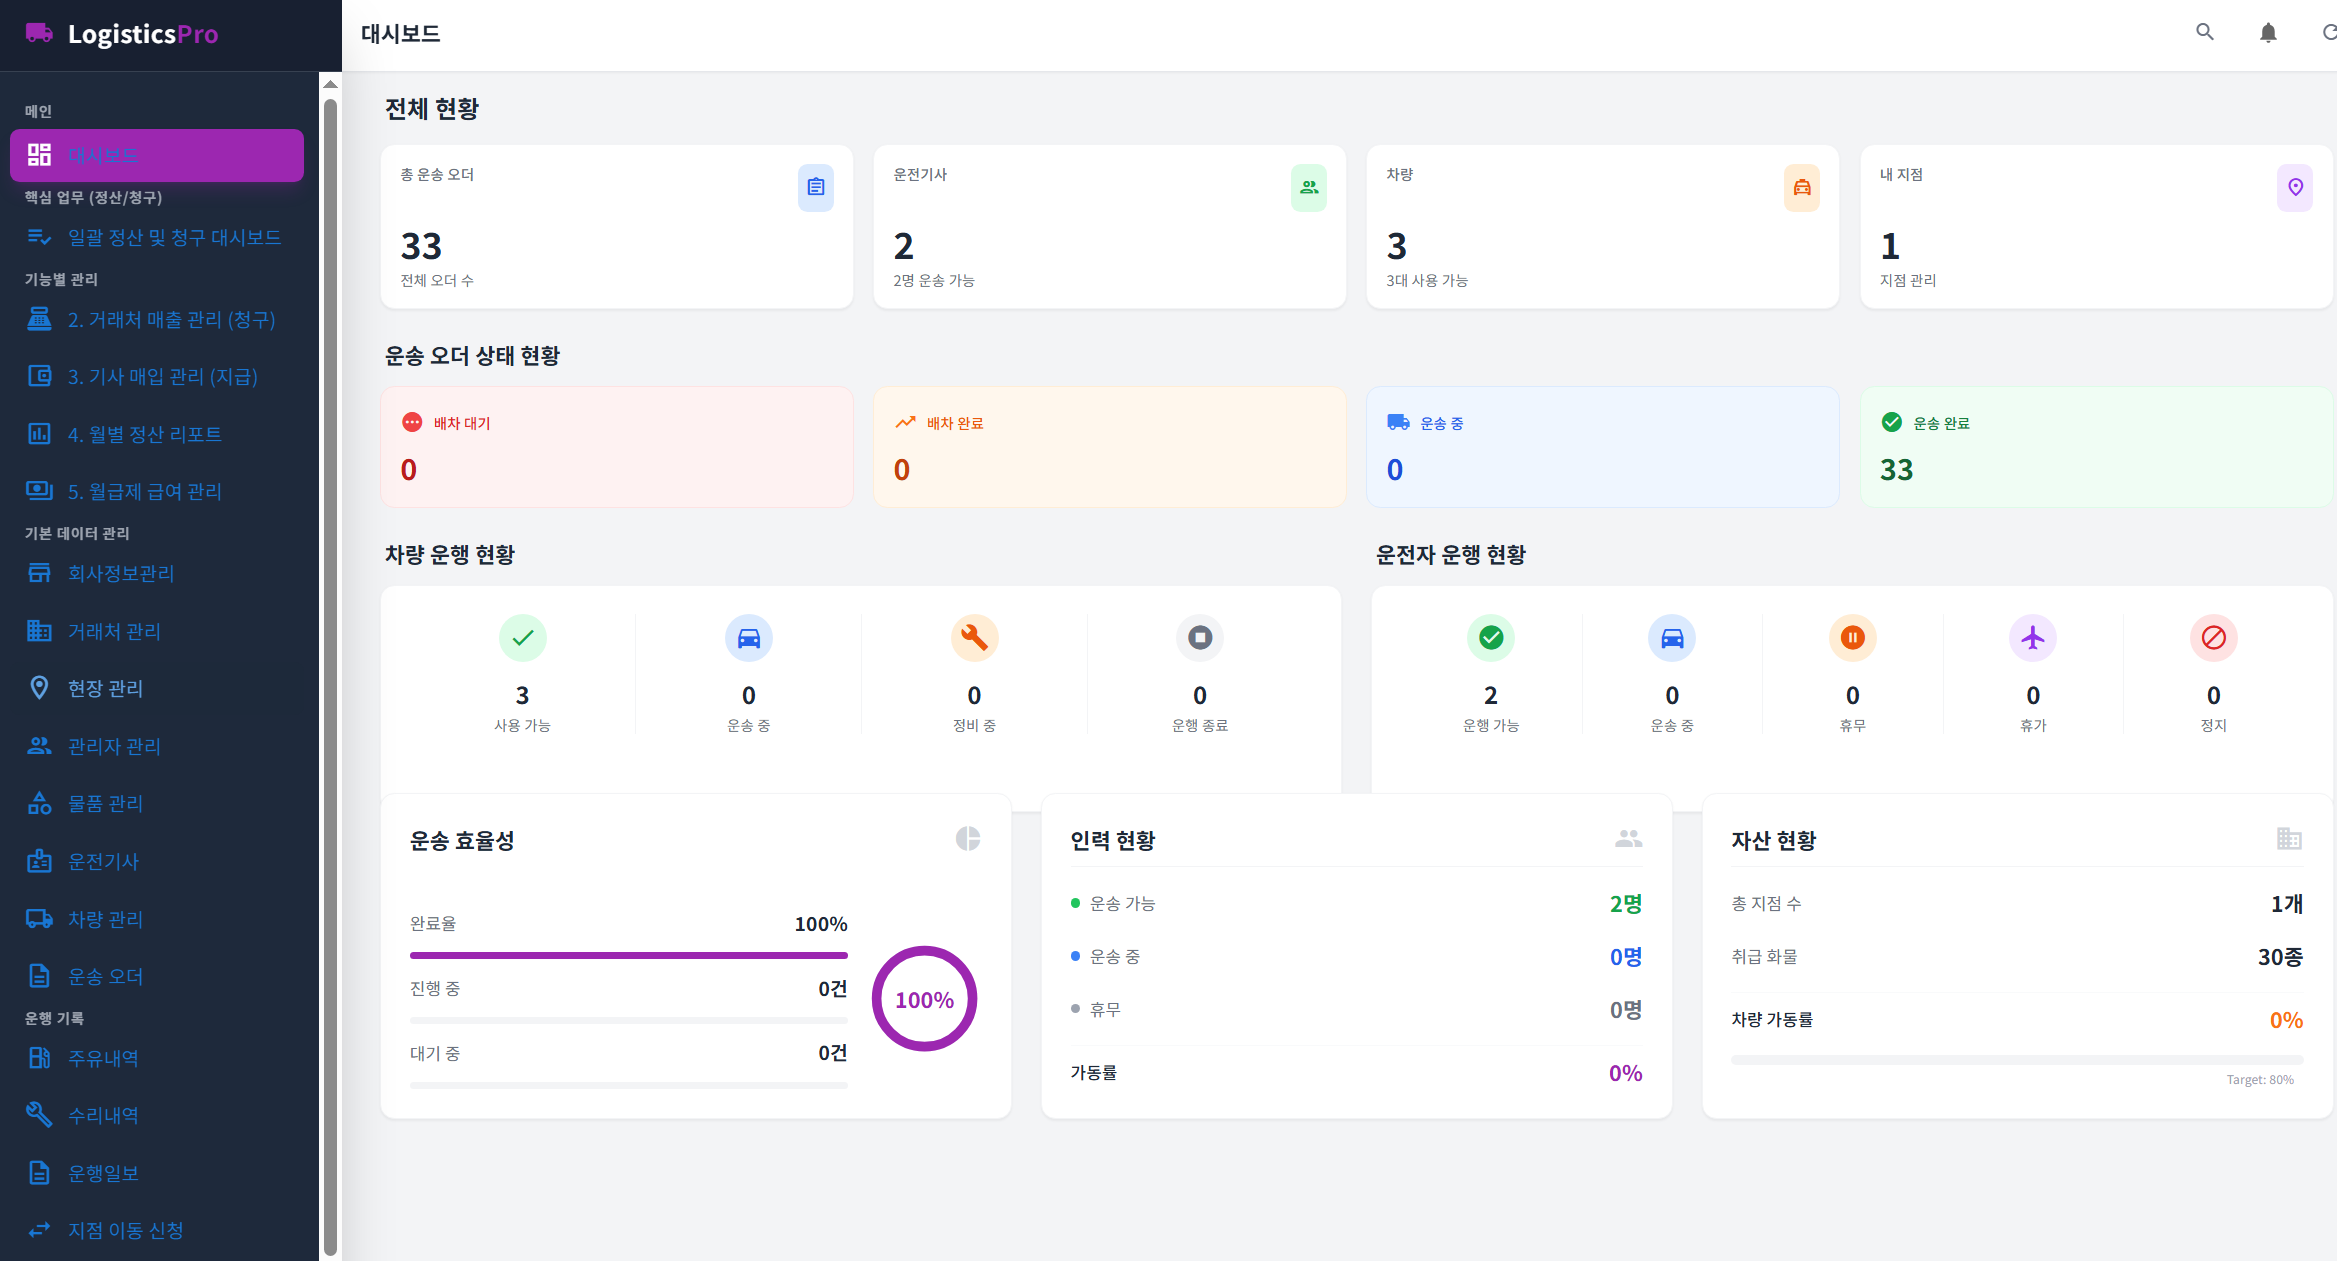View notifications via the bell icon
This screenshot has width=2337, height=1261.
click(x=2268, y=32)
